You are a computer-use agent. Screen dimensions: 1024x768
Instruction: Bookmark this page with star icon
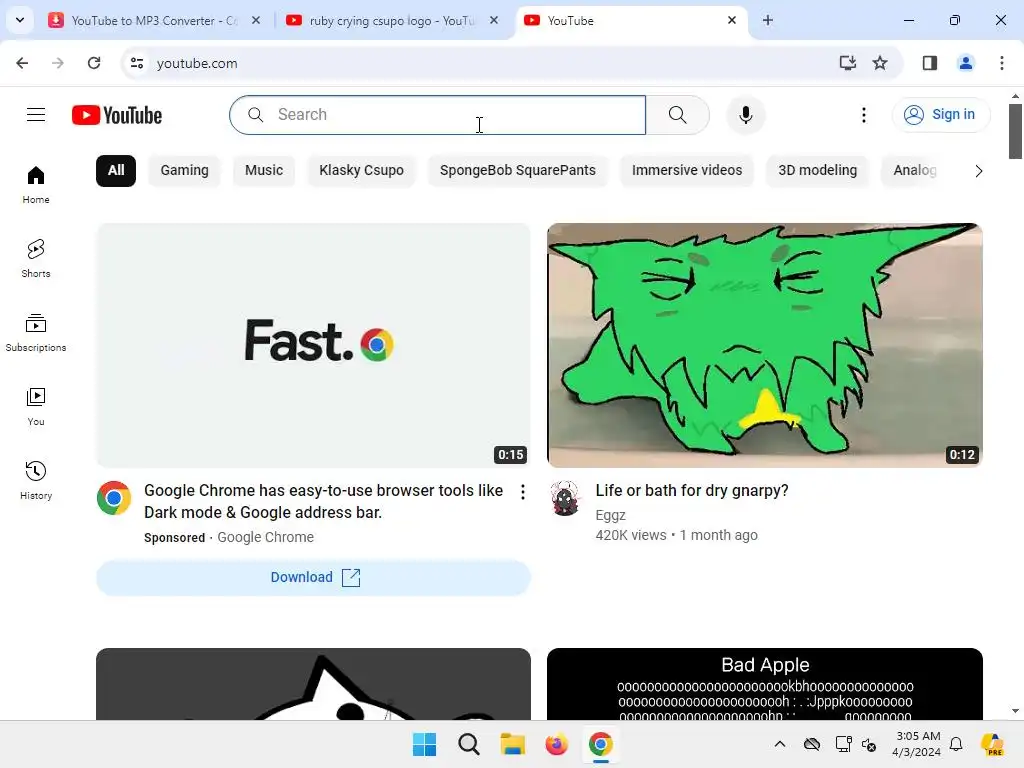880,63
